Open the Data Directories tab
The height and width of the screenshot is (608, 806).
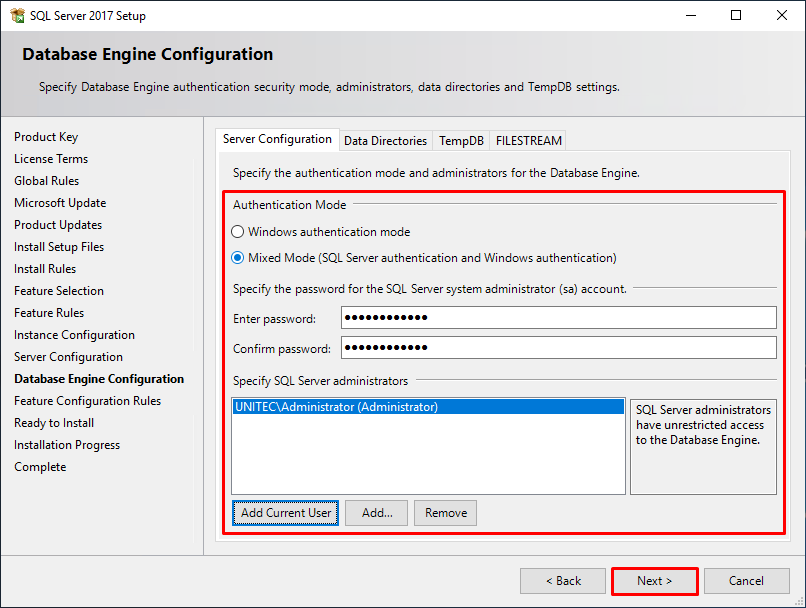tap(385, 140)
